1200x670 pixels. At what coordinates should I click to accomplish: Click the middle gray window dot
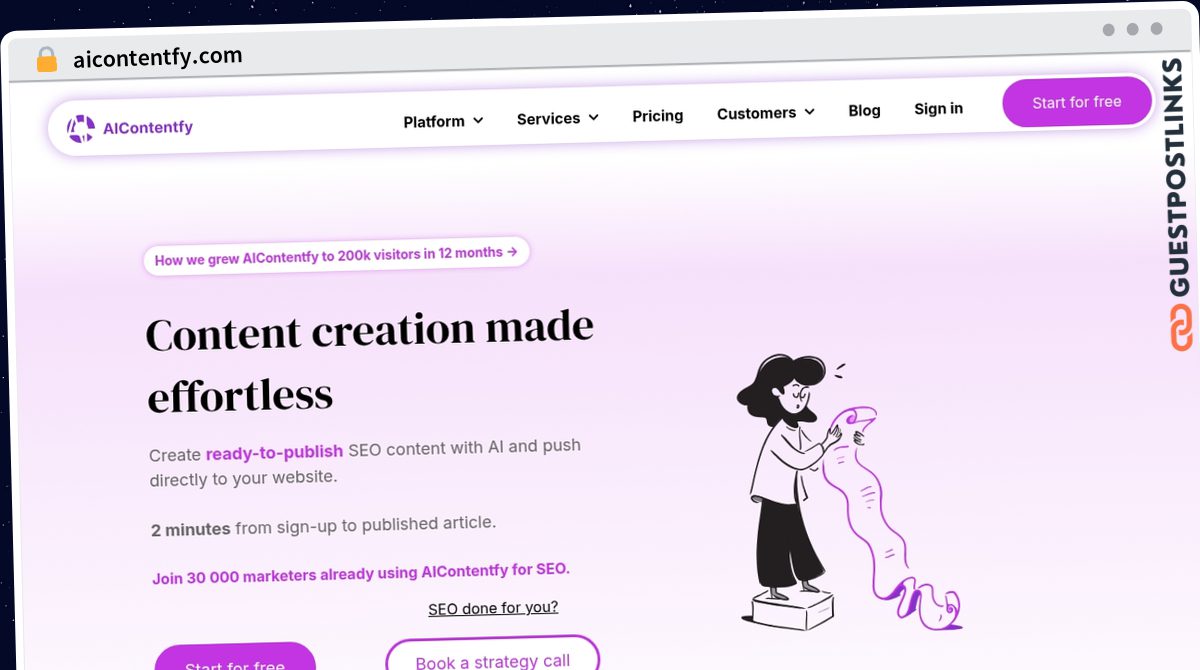(1132, 30)
